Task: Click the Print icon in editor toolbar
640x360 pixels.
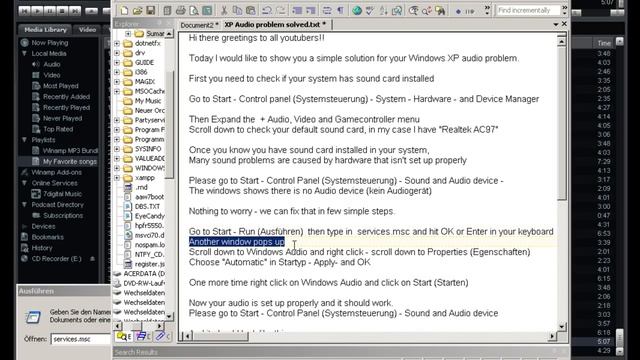Action: 180,11
